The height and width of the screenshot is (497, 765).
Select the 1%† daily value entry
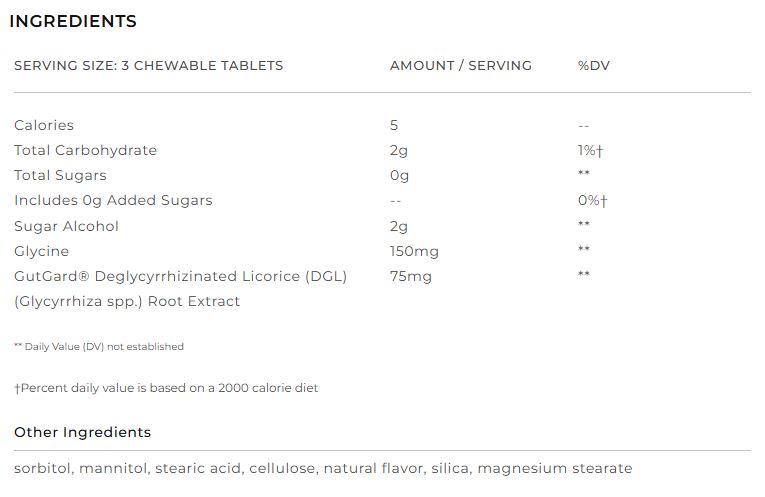point(590,150)
